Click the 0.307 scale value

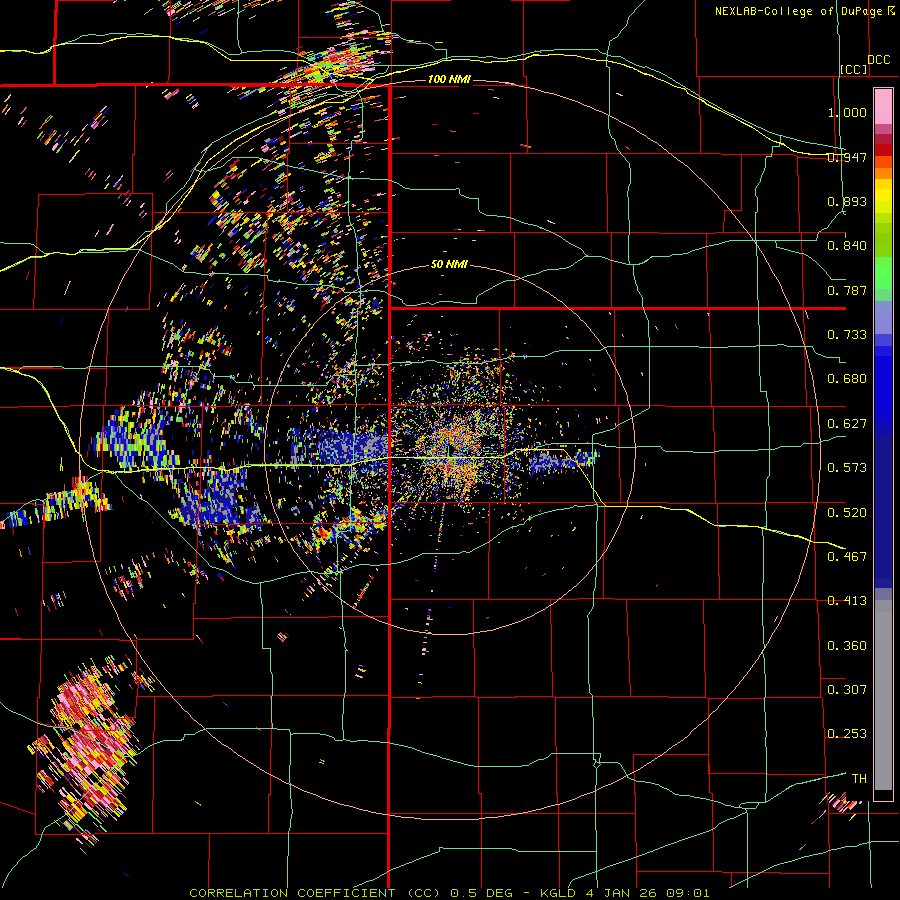847,689
